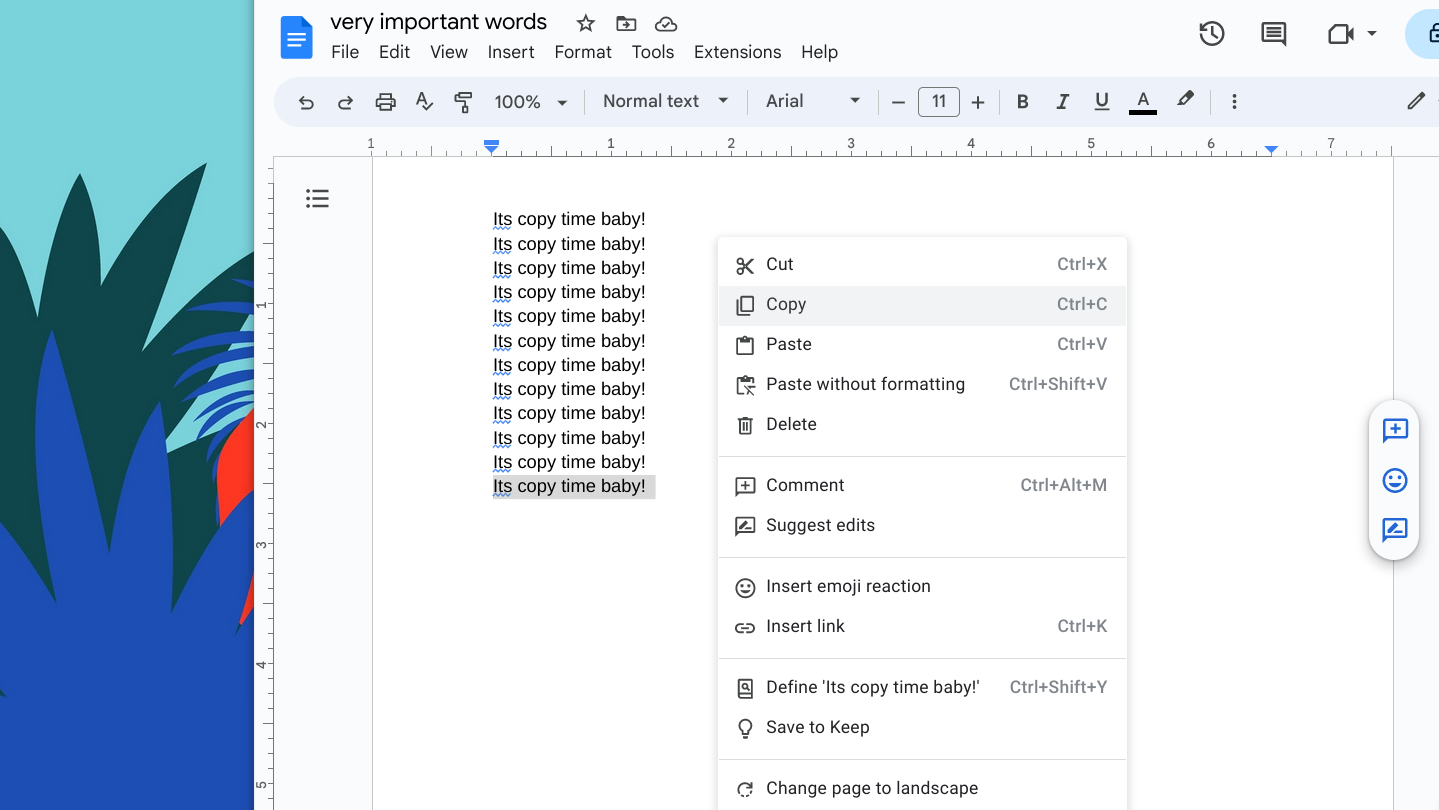Open the Format menu
The image size is (1439, 810).
pos(583,52)
